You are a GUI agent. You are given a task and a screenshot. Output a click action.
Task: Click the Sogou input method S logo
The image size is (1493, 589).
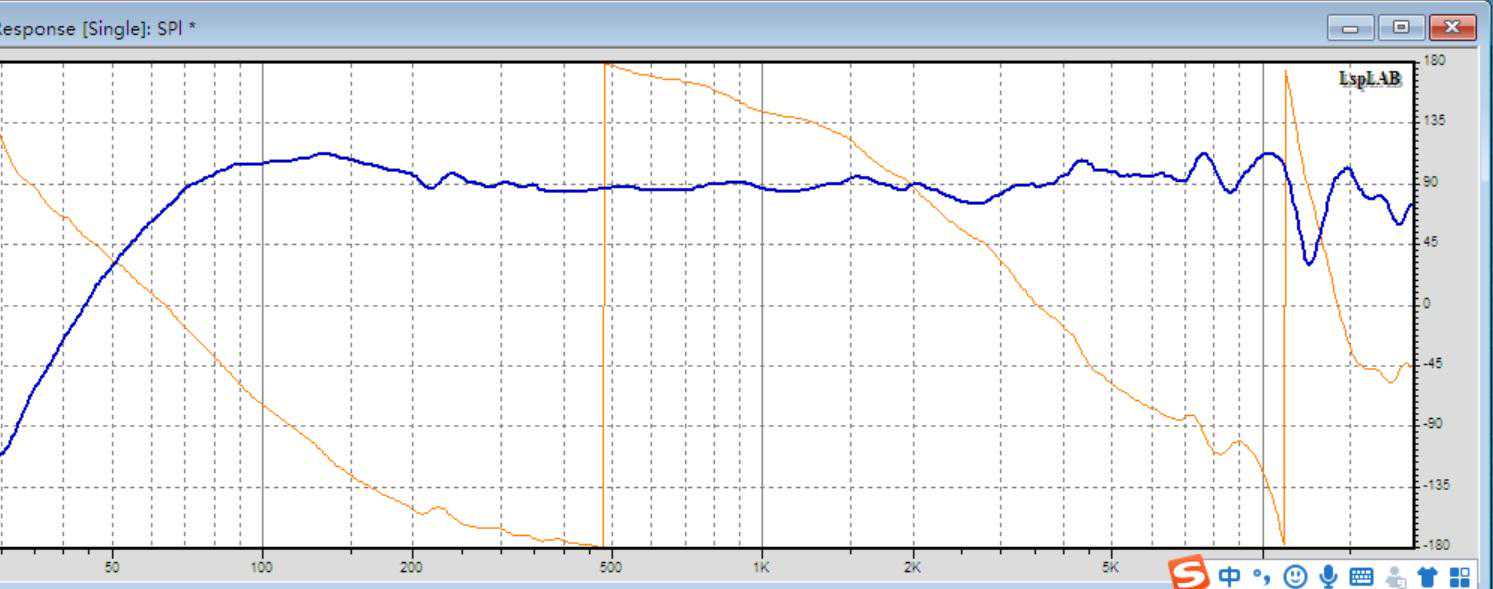pyautogui.click(x=1188, y=574)
